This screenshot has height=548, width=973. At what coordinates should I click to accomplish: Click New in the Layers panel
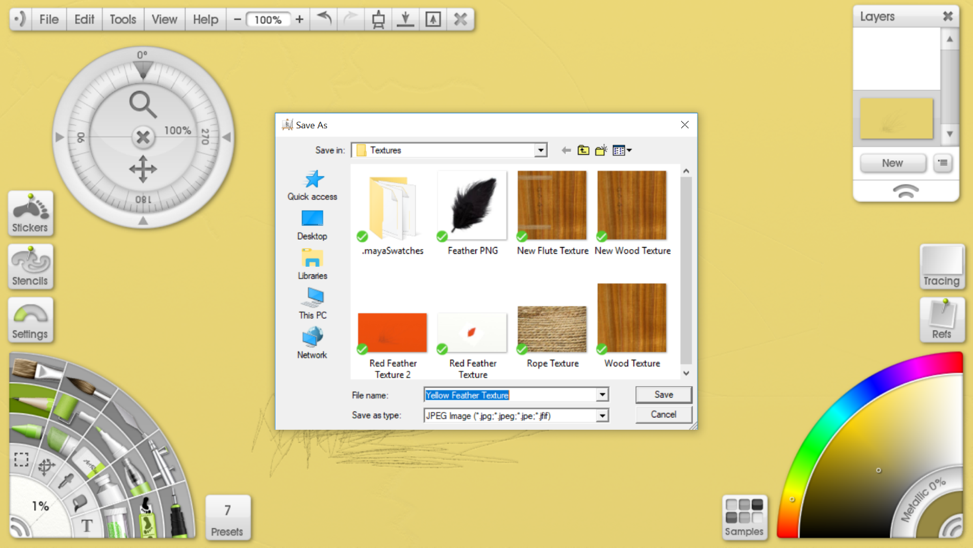(x=893, y=163)
